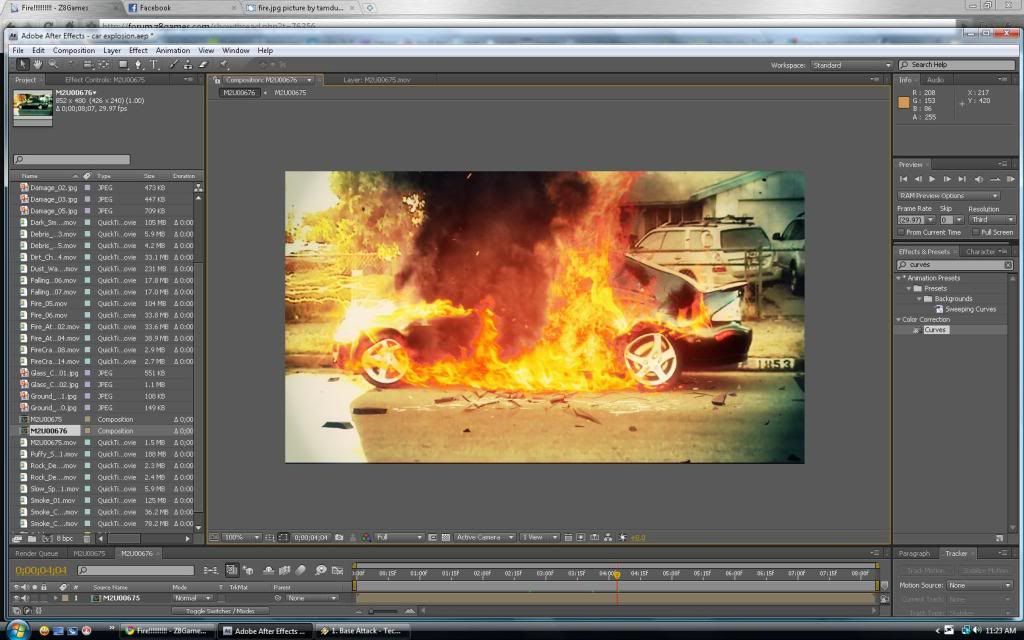Apply the Curves effect preset

[x=935, y=329]
